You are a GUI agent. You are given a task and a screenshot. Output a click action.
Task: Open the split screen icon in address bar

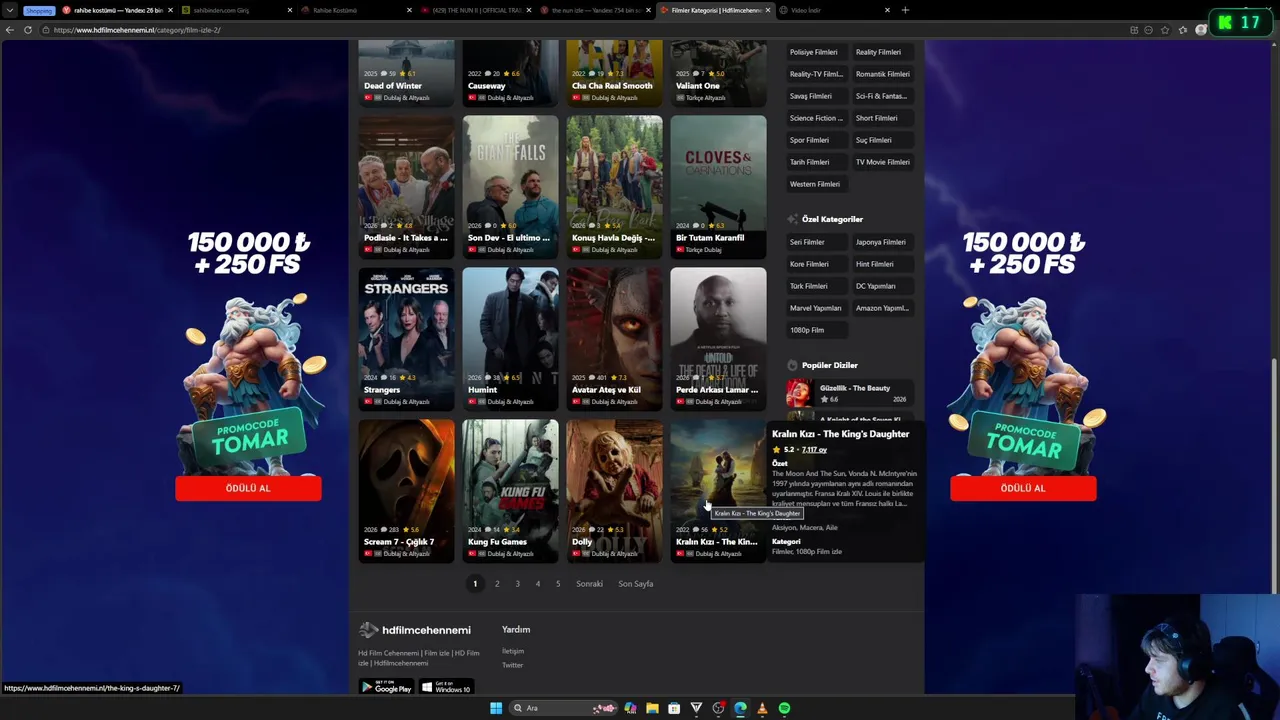1134,30
